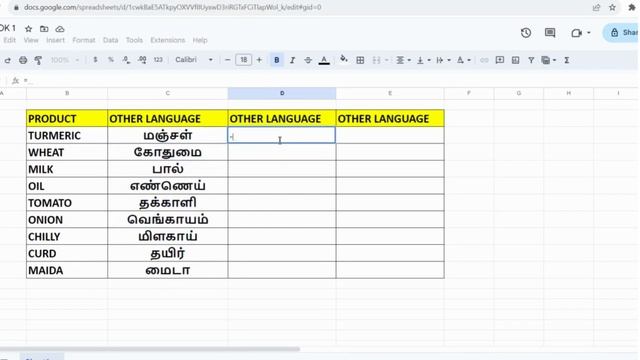This screenshot has width=640, height=360.
Task: Open the fill color bucket
Action: 344,60
